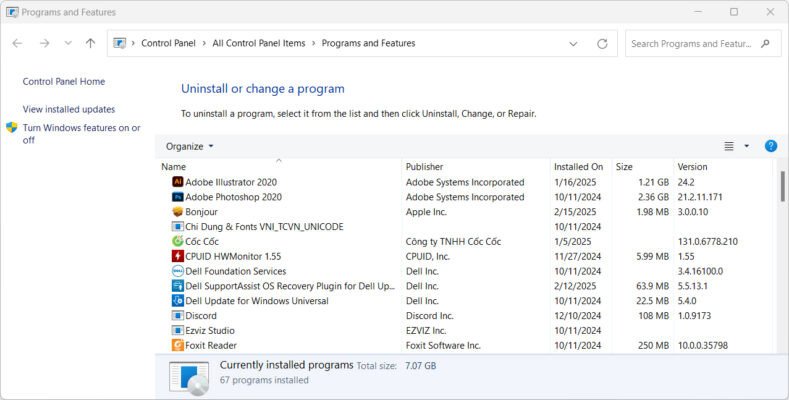The width and height of the screenshot is (789, 400).
Task: Open Control Panel Home link
Action: coord(64,82)
